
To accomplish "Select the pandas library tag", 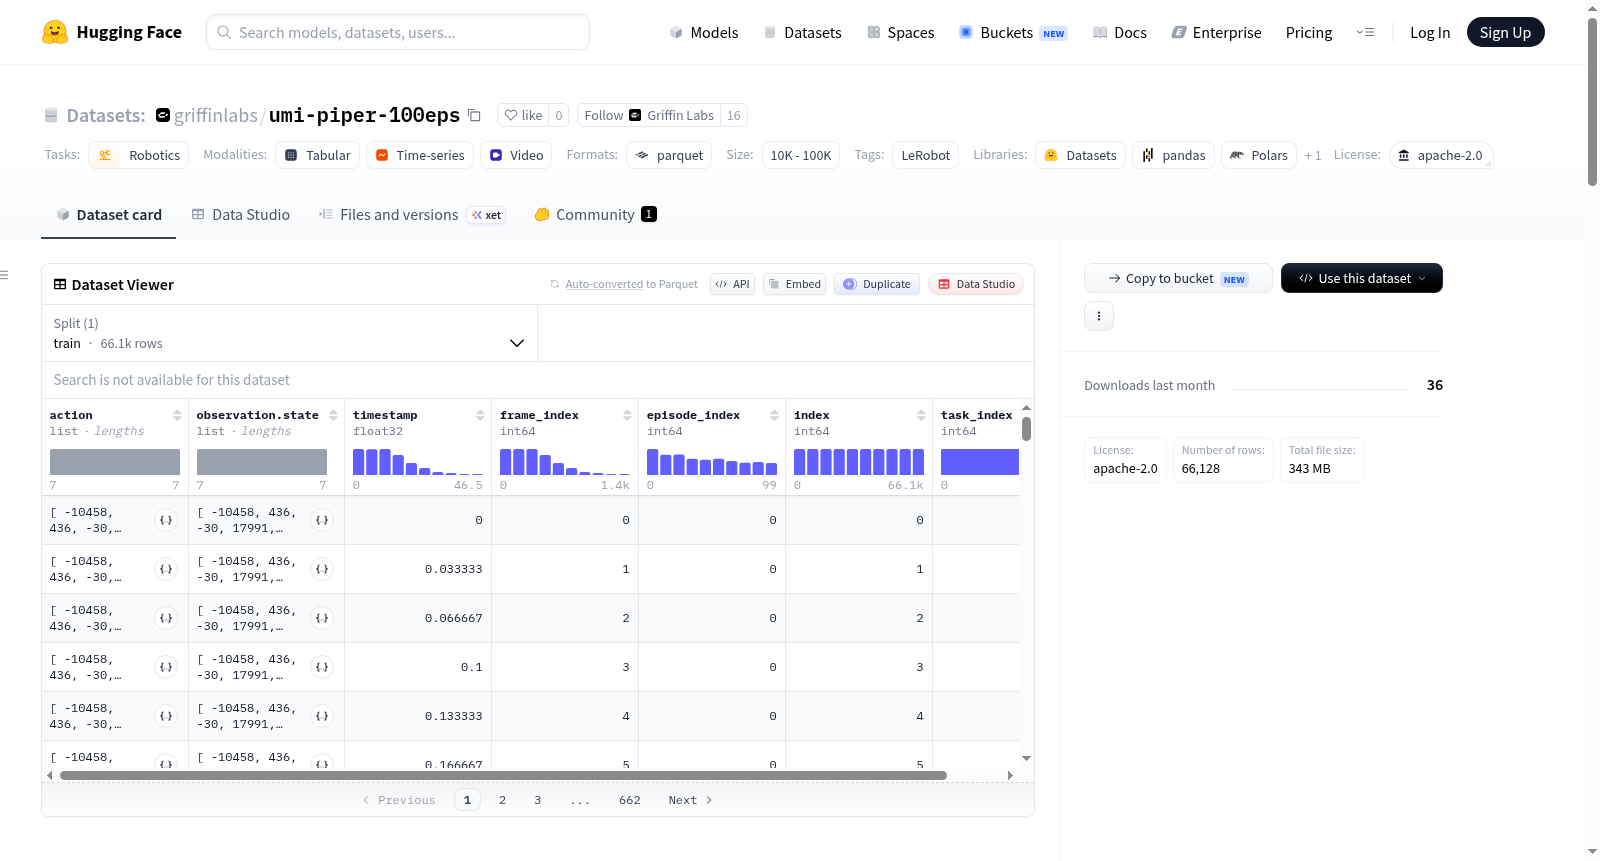I will [1174, 155].
